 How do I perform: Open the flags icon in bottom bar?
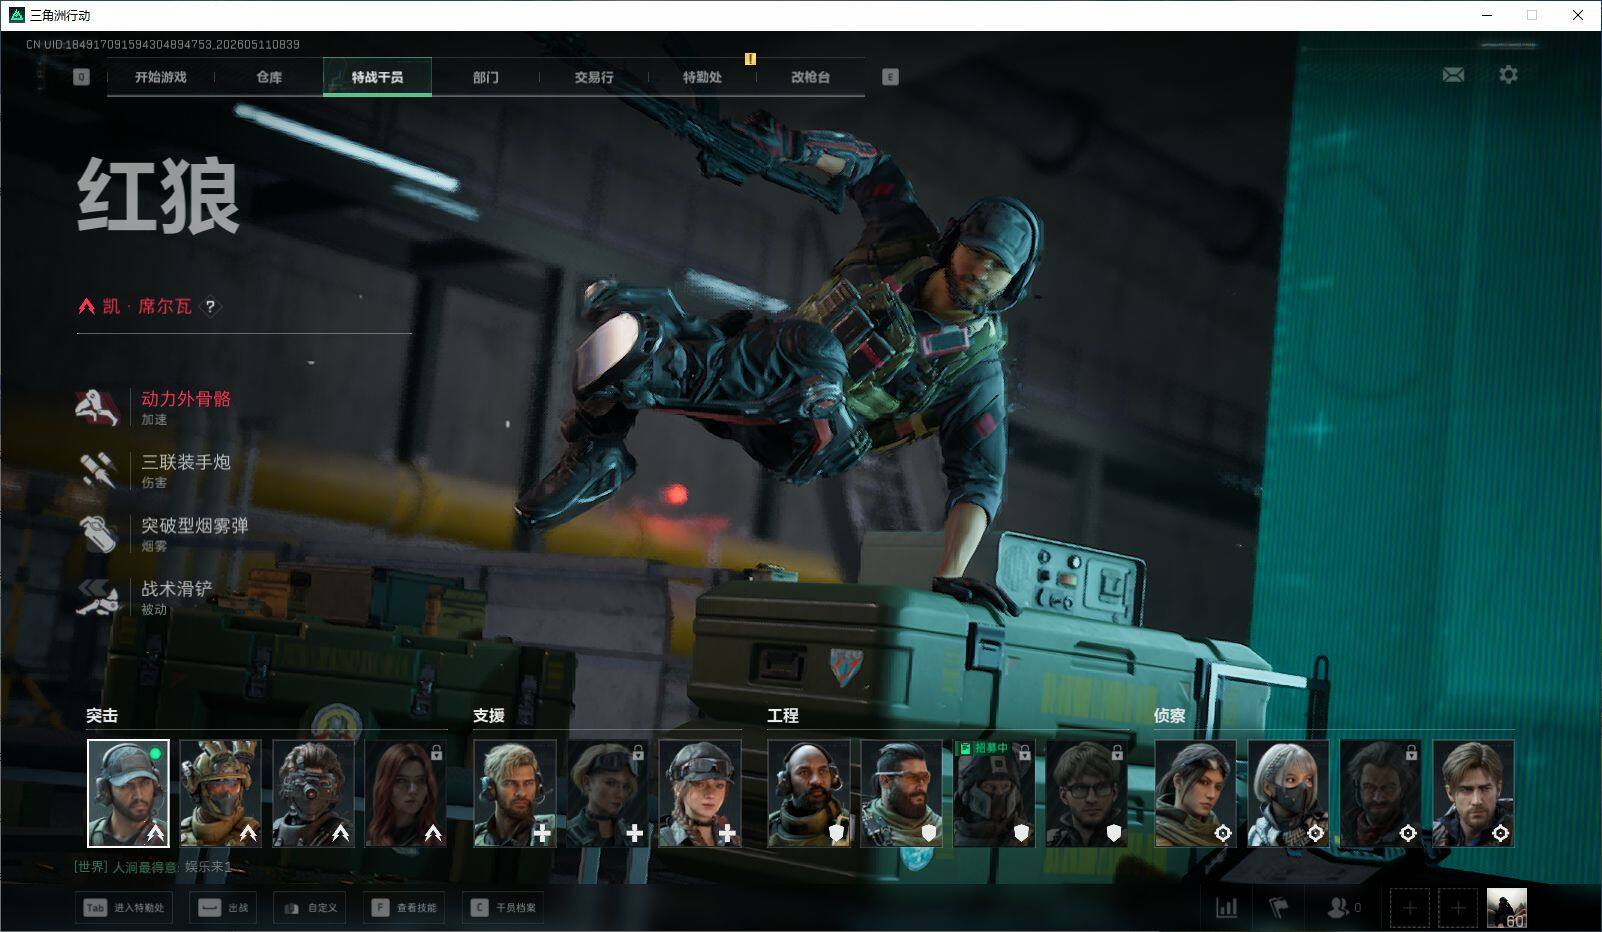(x=1279, y=908)
